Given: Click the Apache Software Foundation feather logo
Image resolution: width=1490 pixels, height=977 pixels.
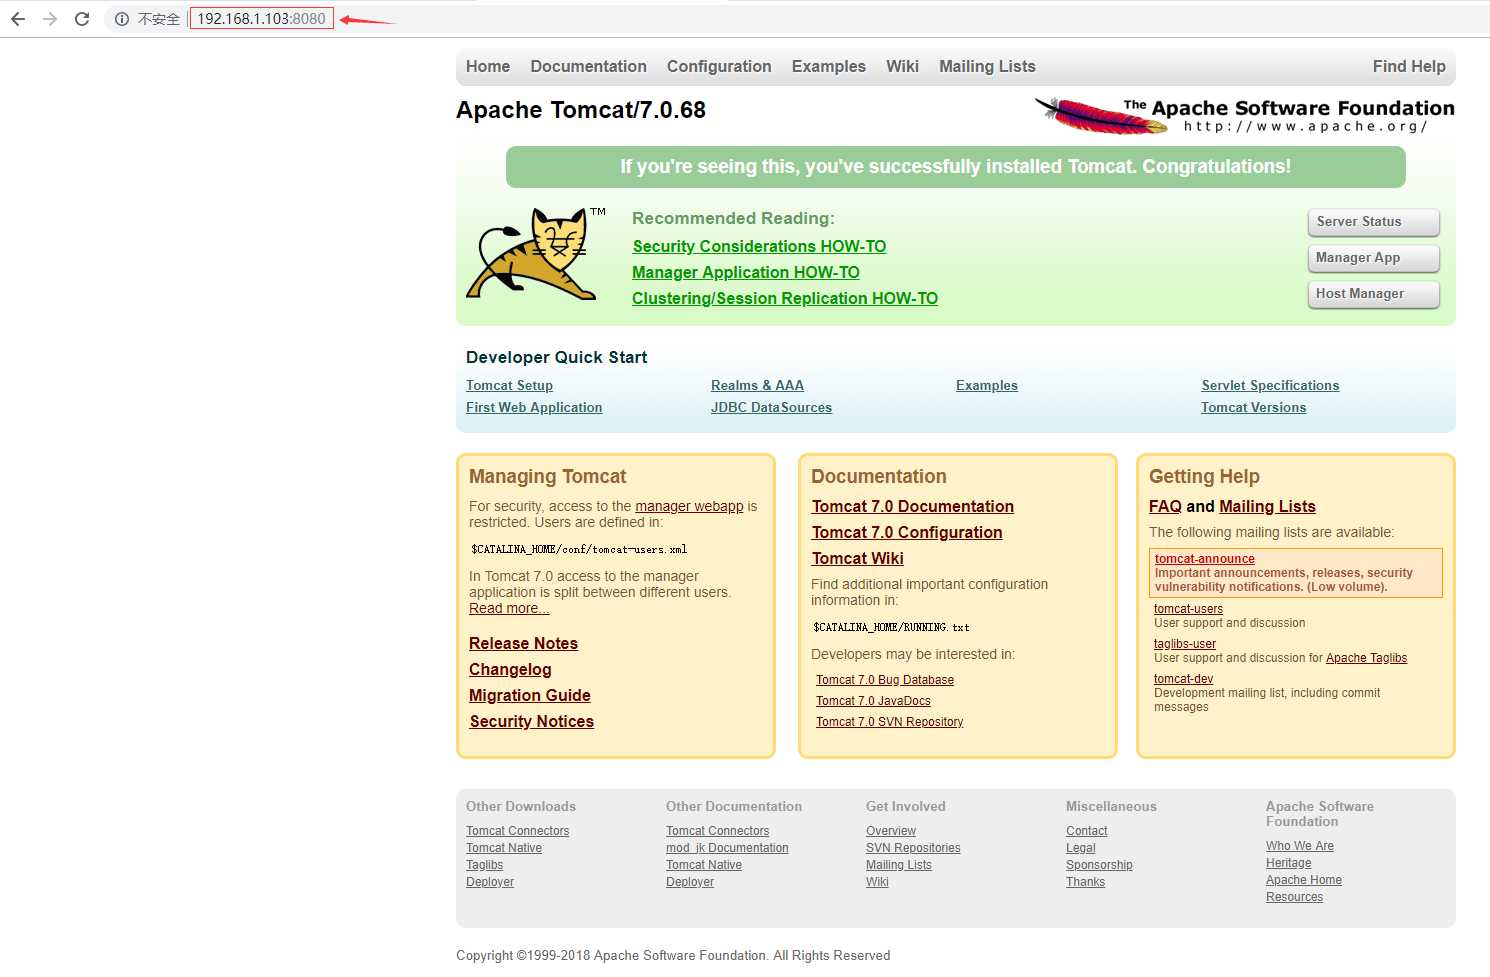Looking at the screenshot, I should tap(1244, 116).
